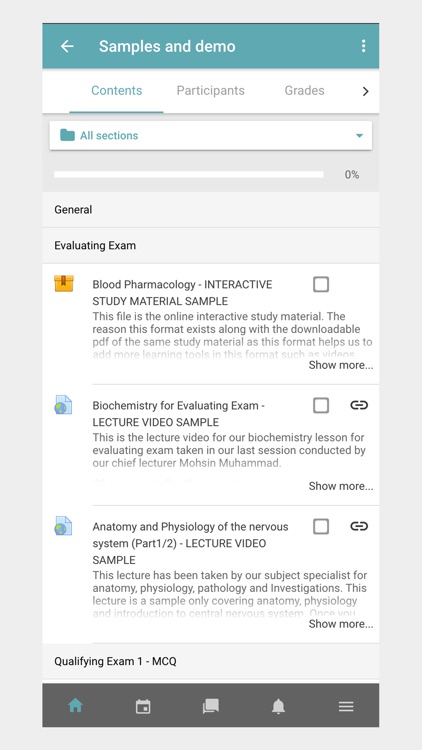Check the Biochemistry for Evaluating Exam box
The image size is (422, 750).
click(321, 406)
